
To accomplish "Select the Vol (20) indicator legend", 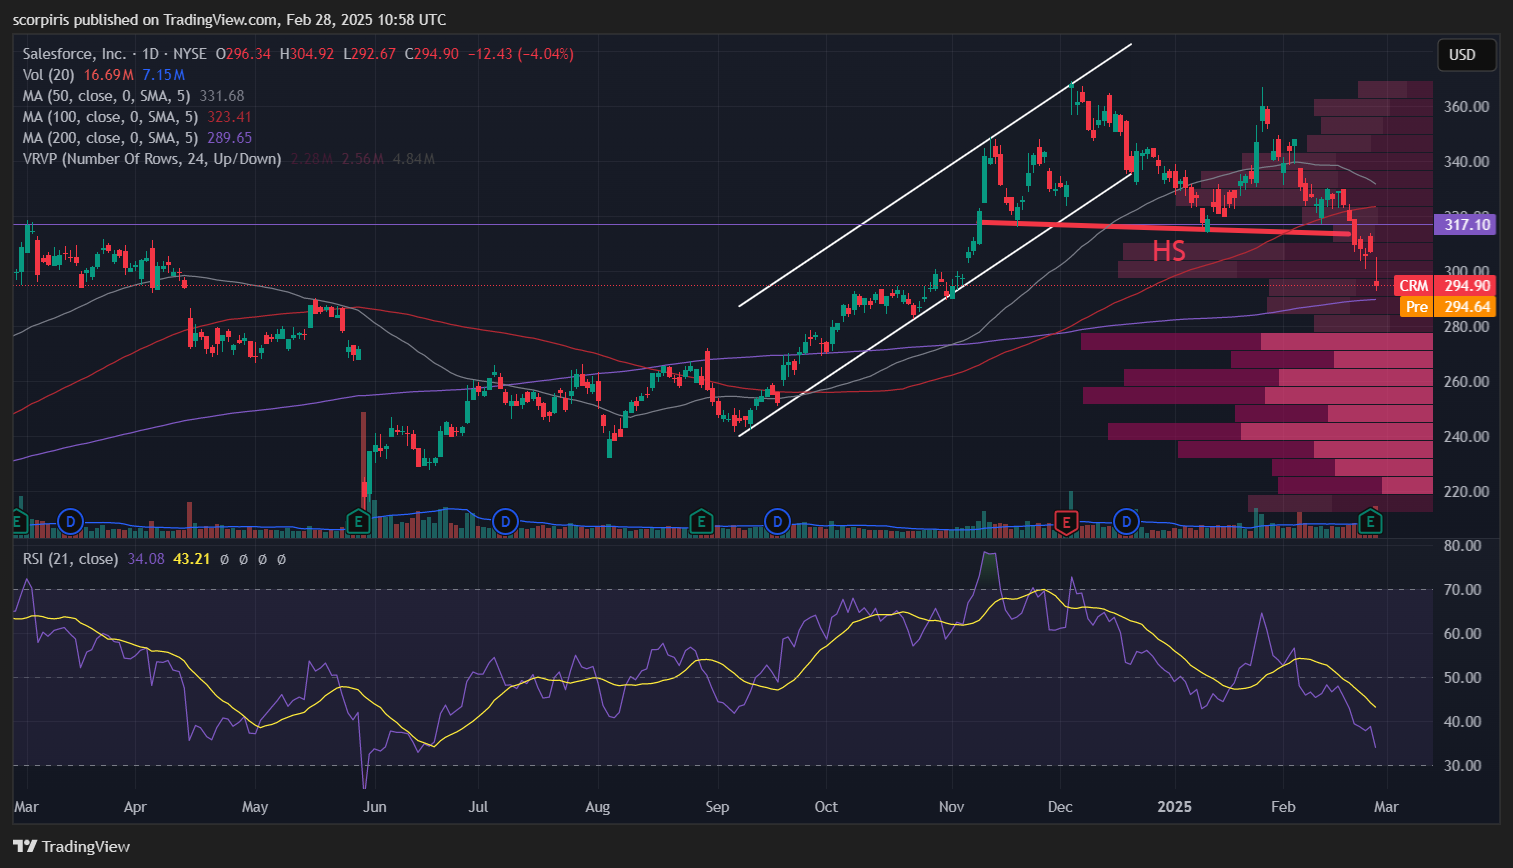I will click(x=48, y=75).
